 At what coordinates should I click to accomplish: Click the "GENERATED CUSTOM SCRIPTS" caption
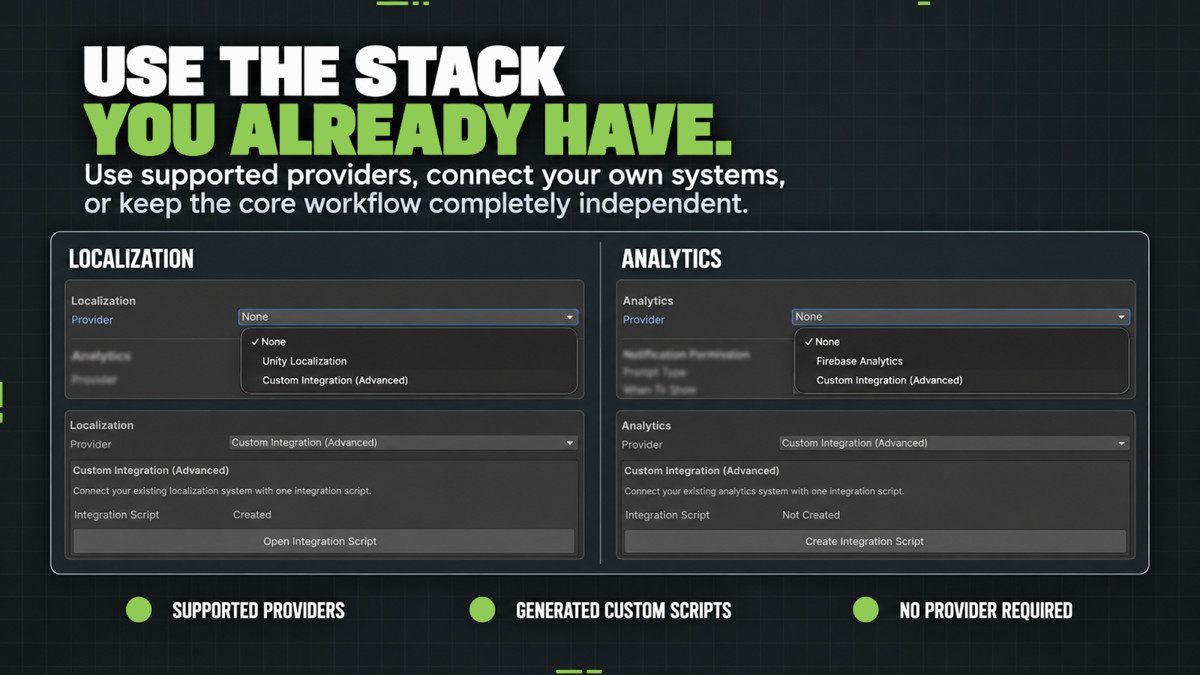[x=623, y=610]
